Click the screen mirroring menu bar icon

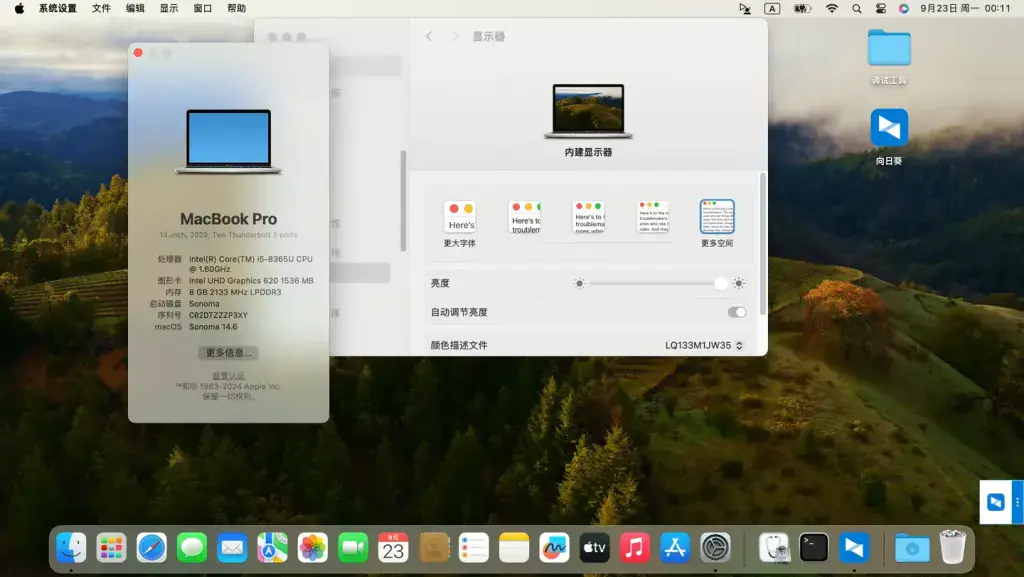point(744,8)
